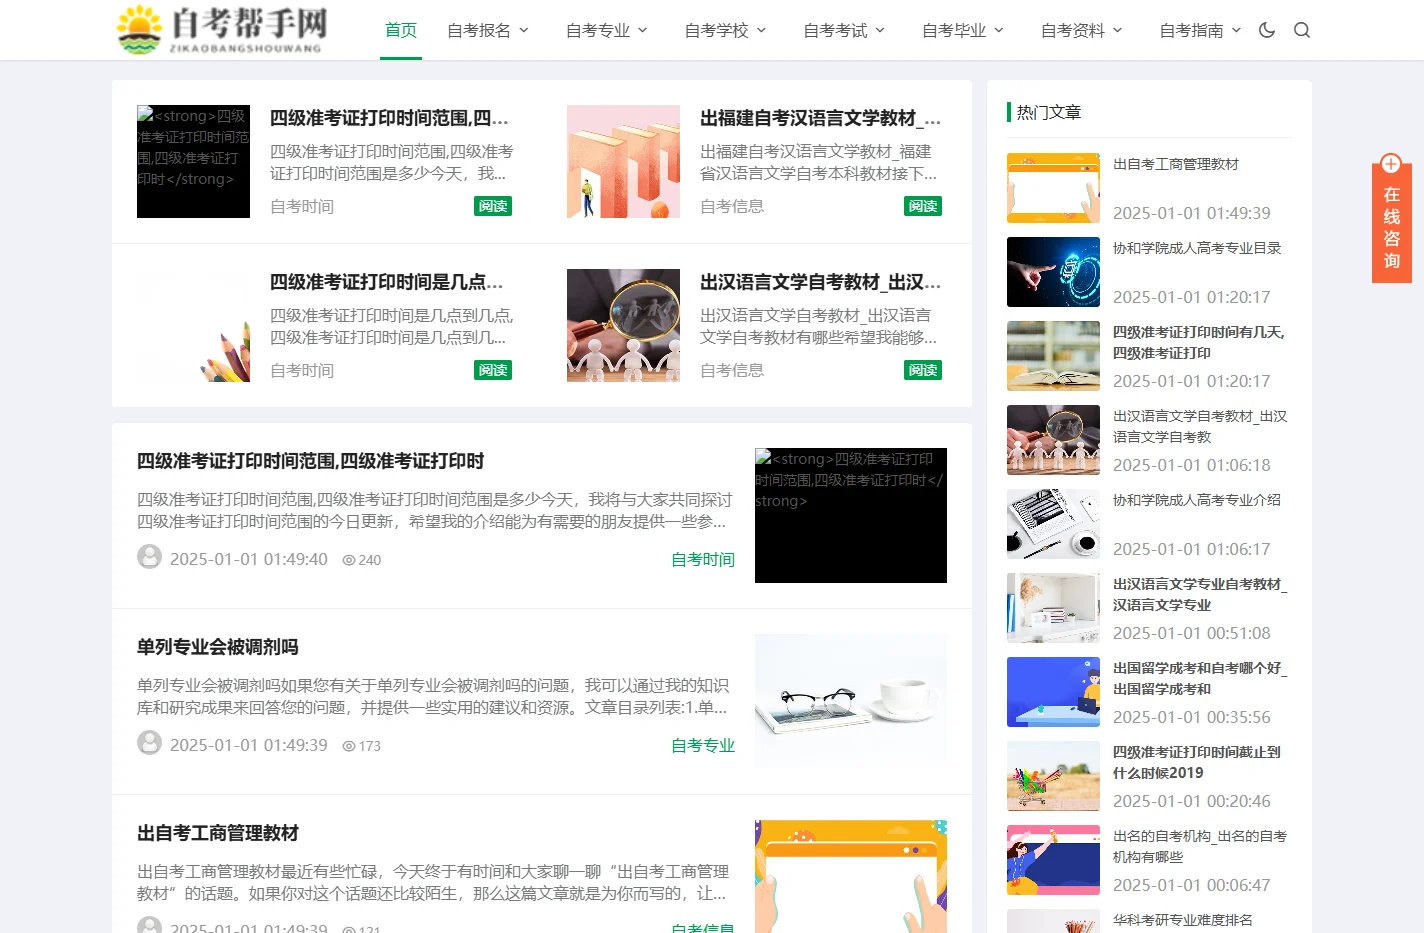1424x933 pixels.
Task: Open top card title 出福建自考汉语言文学教材_...
Action: point(821,118)
